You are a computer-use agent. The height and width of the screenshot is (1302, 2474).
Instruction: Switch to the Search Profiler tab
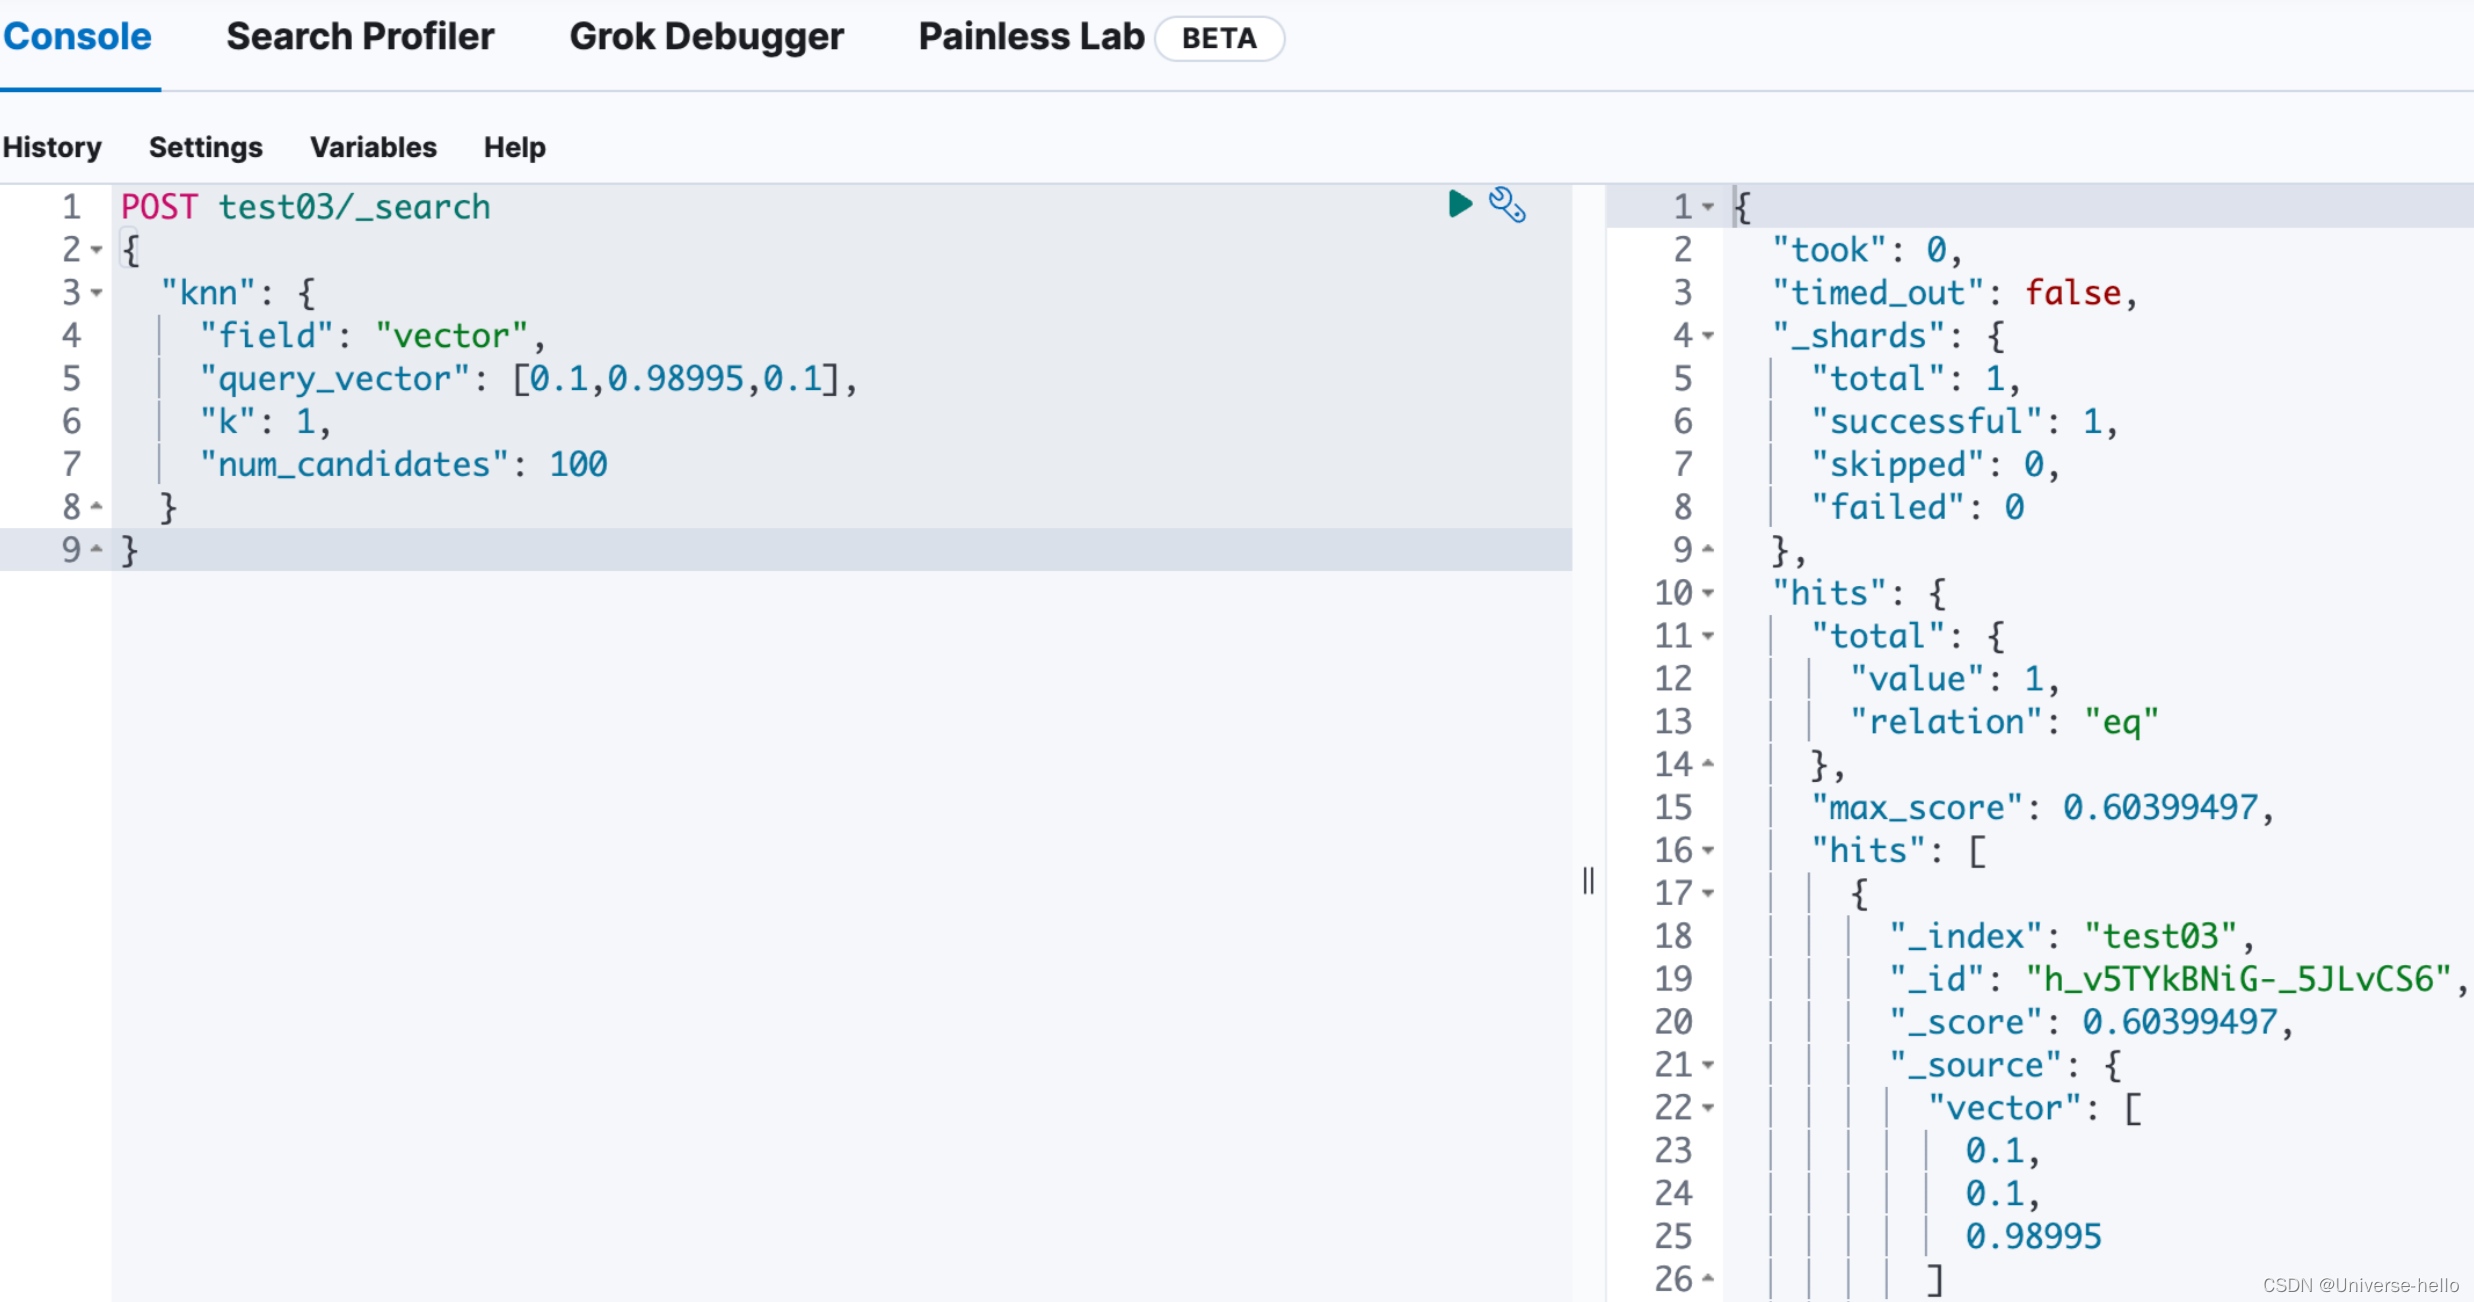[360, 36]
